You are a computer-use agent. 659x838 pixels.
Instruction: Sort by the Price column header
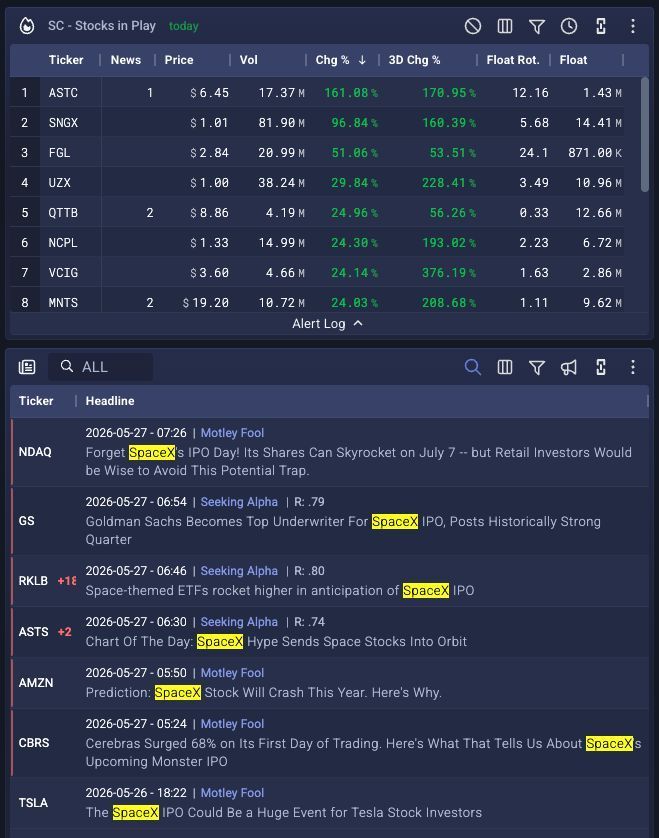pyautogui.click(x=179, y=60)
